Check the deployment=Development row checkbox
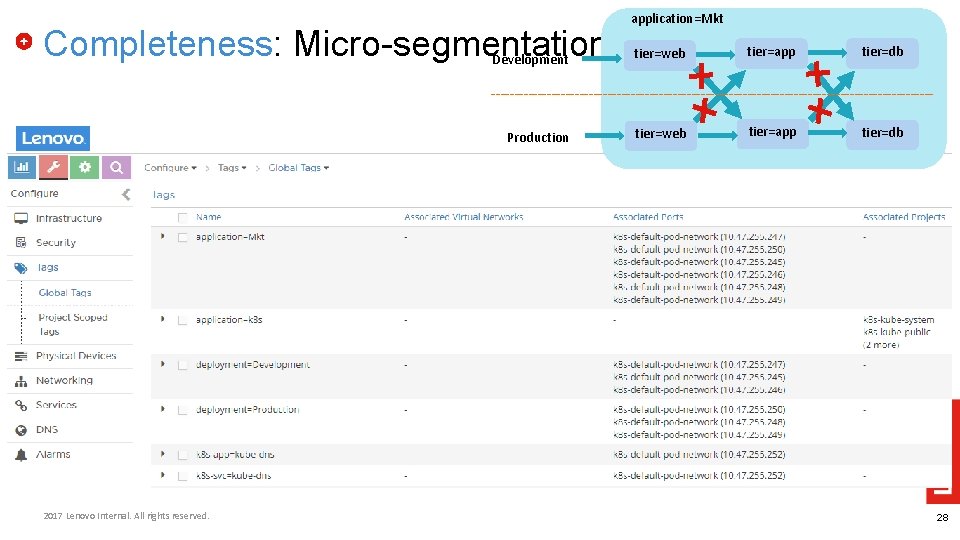Image resolution: width=960 pixels, height=540 pixels. [x=182, y=366]
